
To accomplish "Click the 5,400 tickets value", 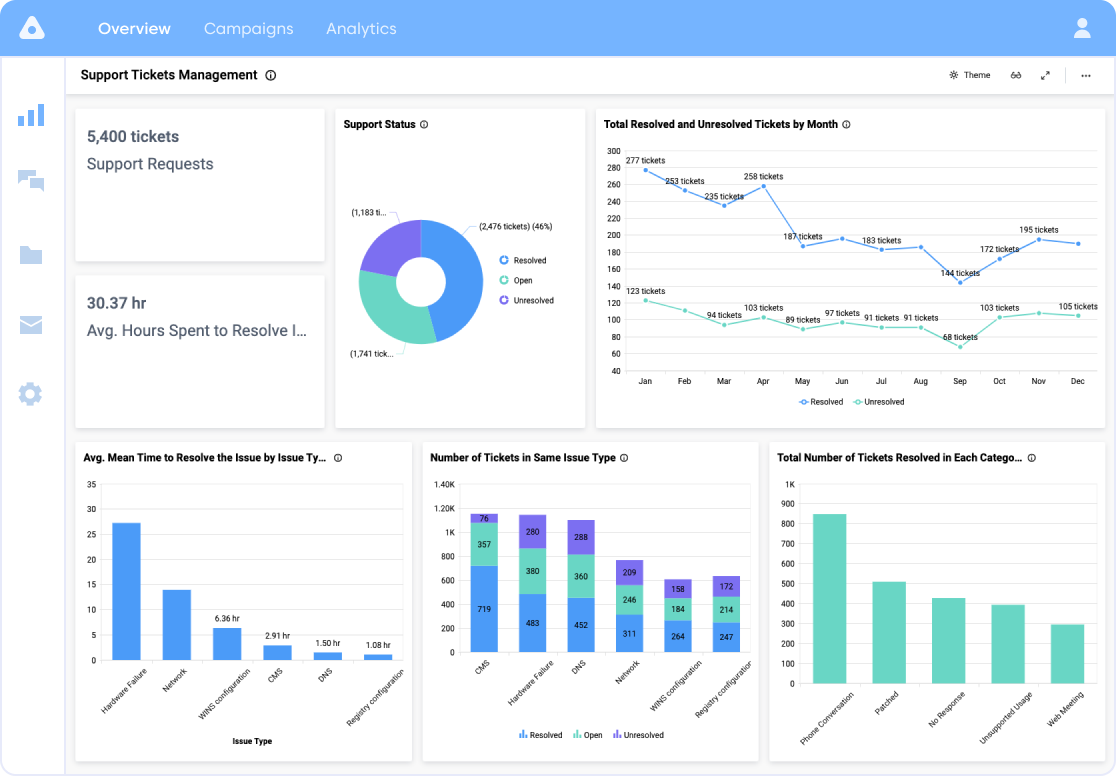I will (x=133, y=137).
